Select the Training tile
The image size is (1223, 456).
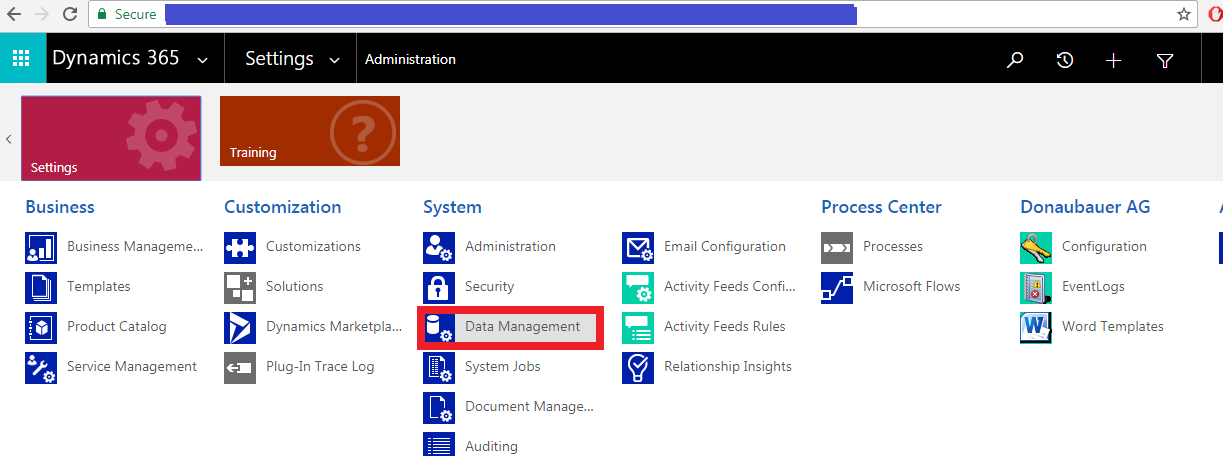(310, 131)
